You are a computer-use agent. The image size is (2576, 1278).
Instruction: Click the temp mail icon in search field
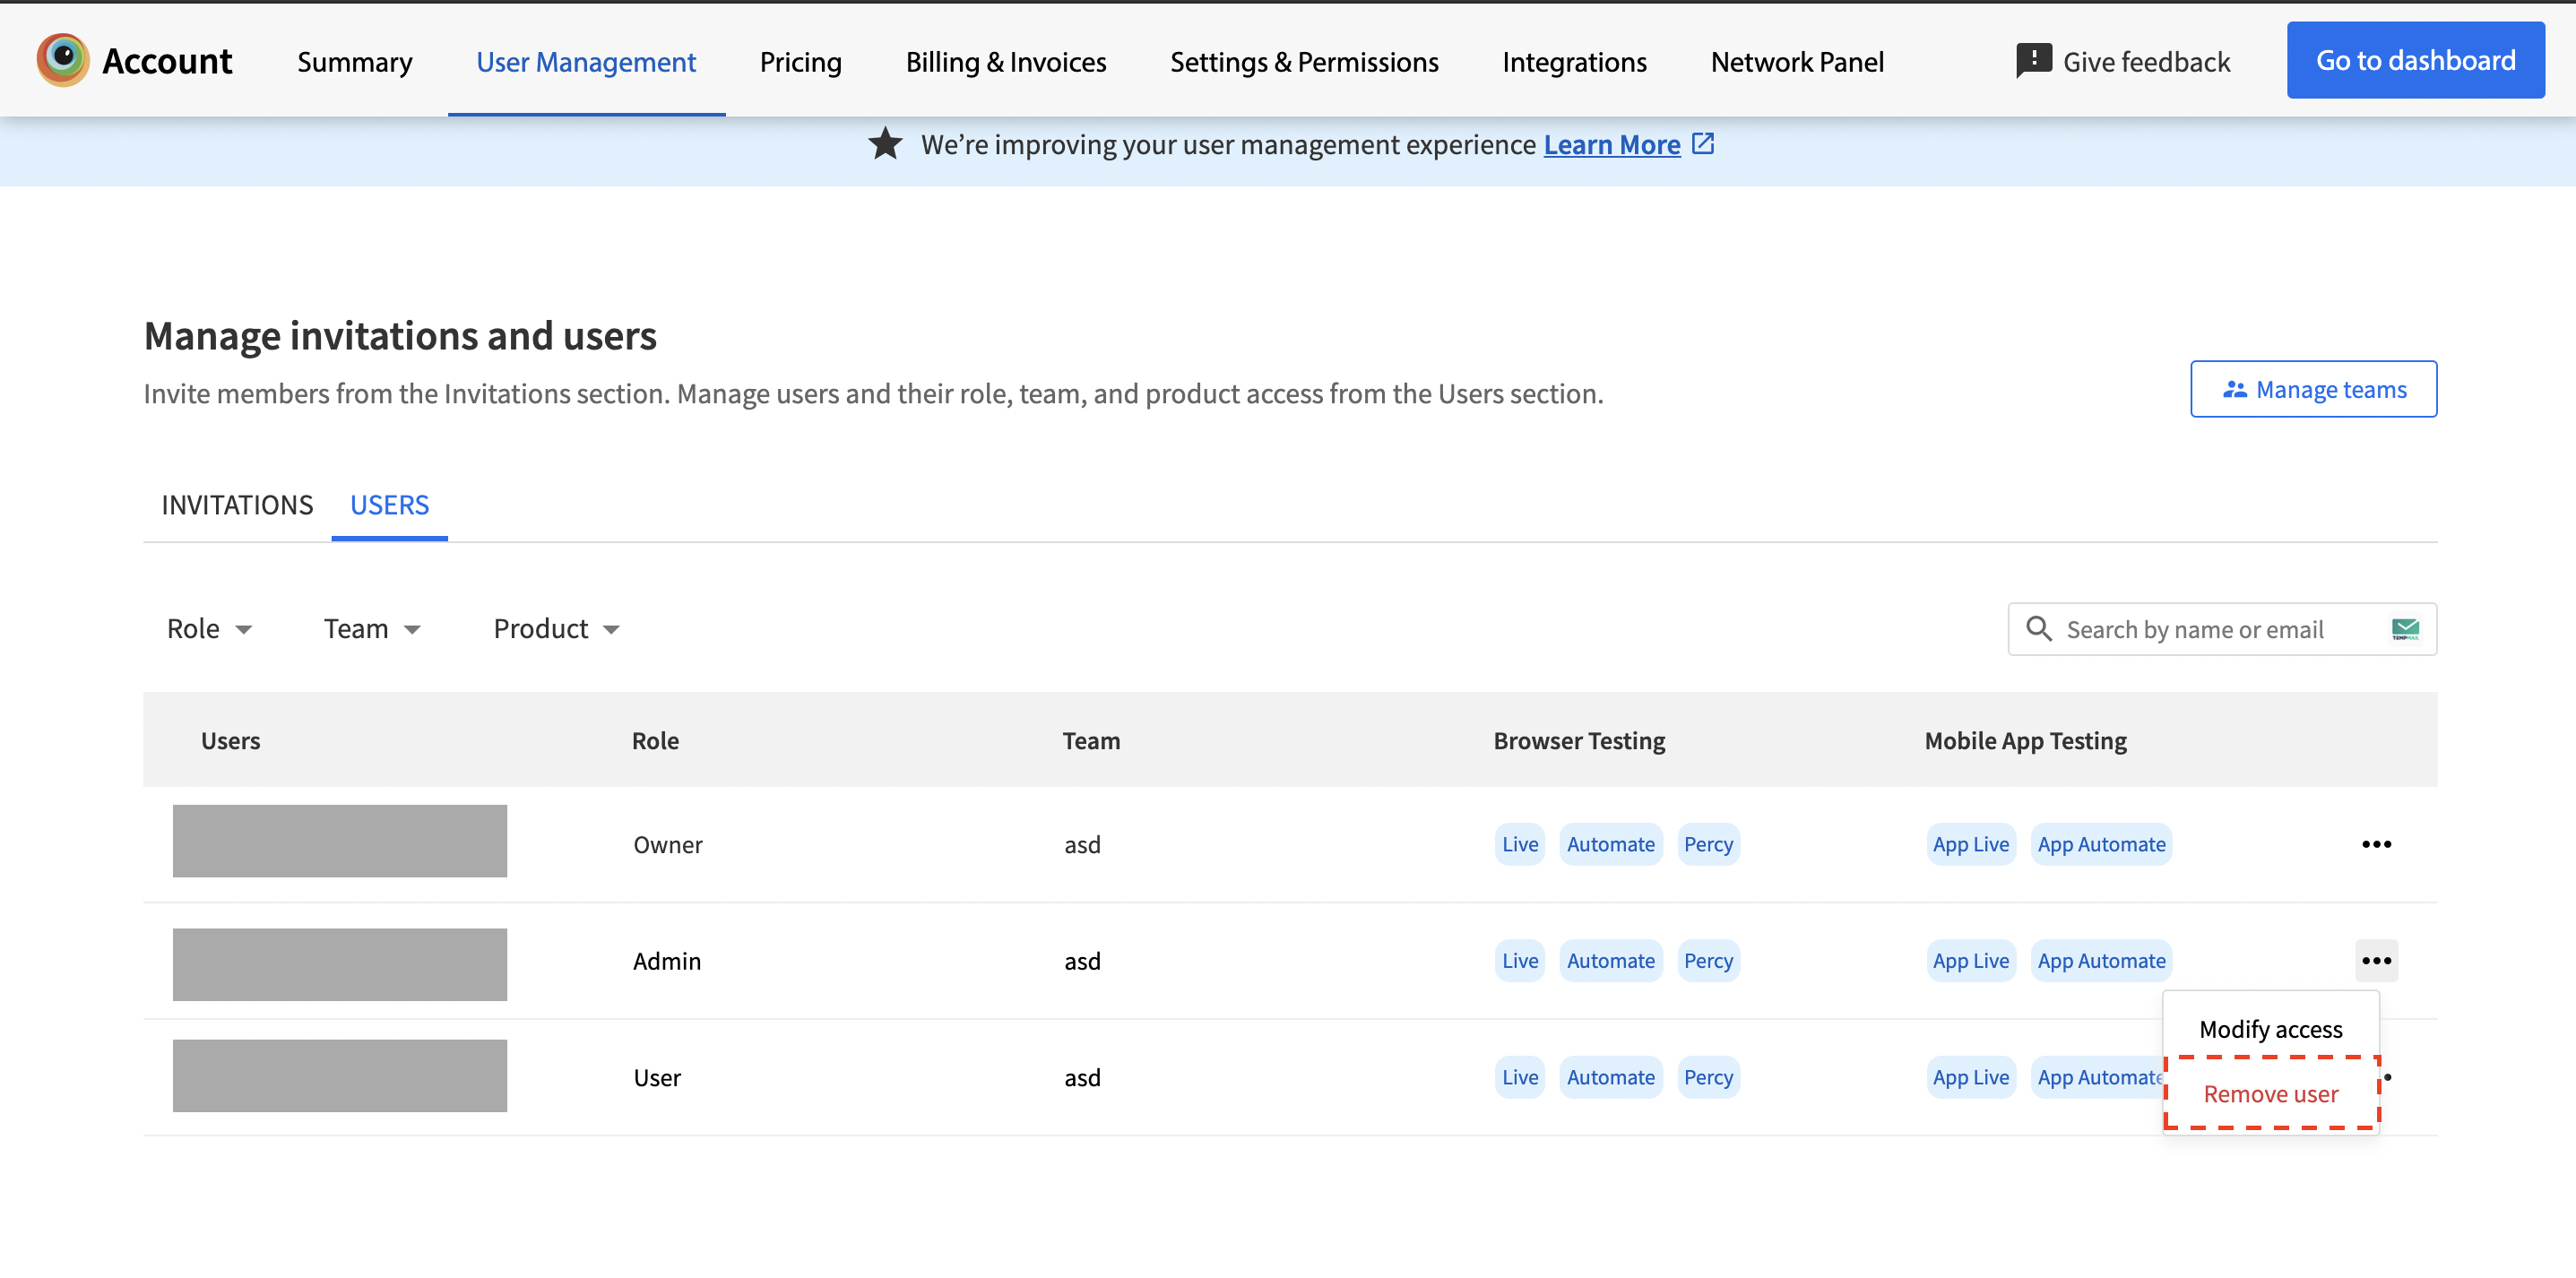click(x=2405, y=629)
